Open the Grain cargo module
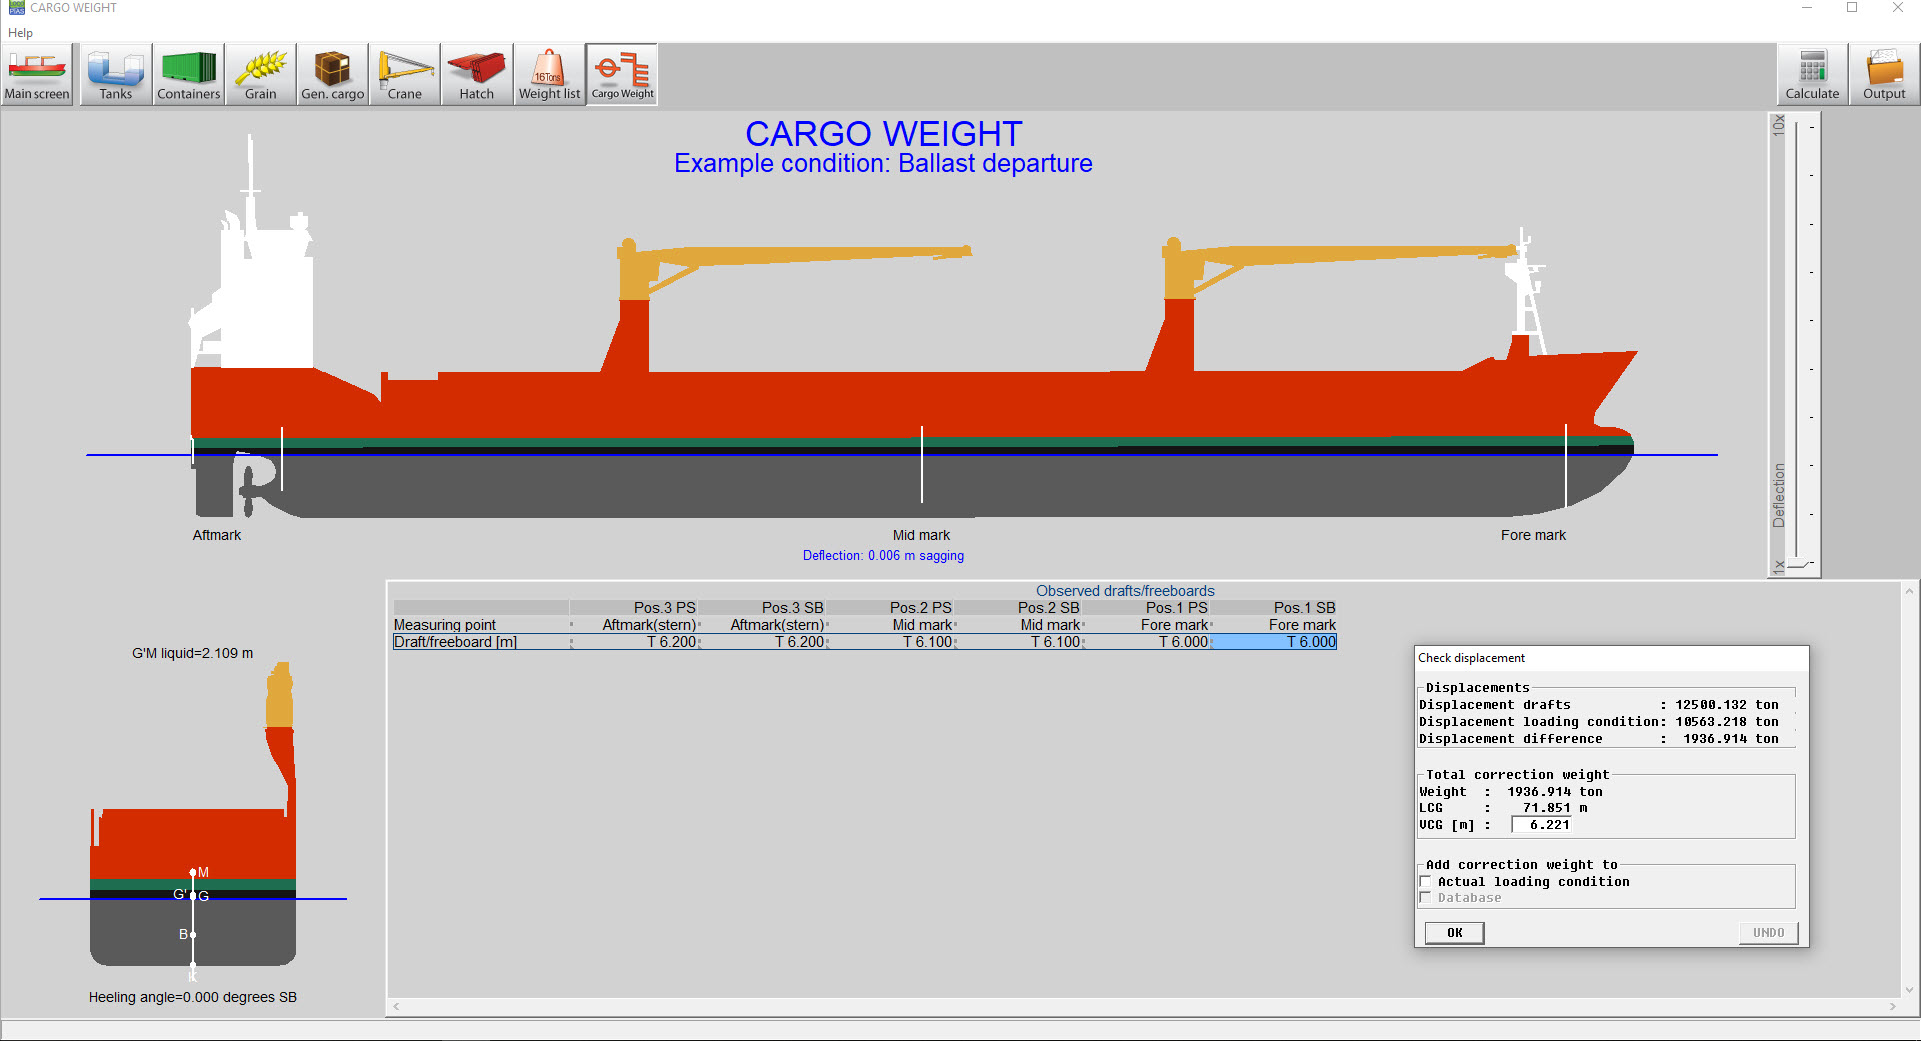The height and width of the screenshot is (1041, 1921). coord(260,75)
